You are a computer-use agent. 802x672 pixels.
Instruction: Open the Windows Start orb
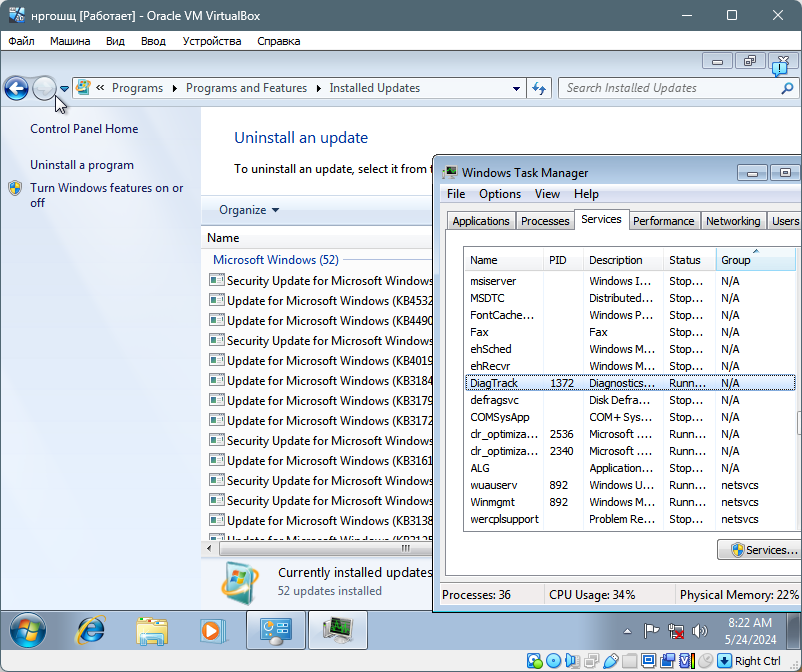coord(26,630)
